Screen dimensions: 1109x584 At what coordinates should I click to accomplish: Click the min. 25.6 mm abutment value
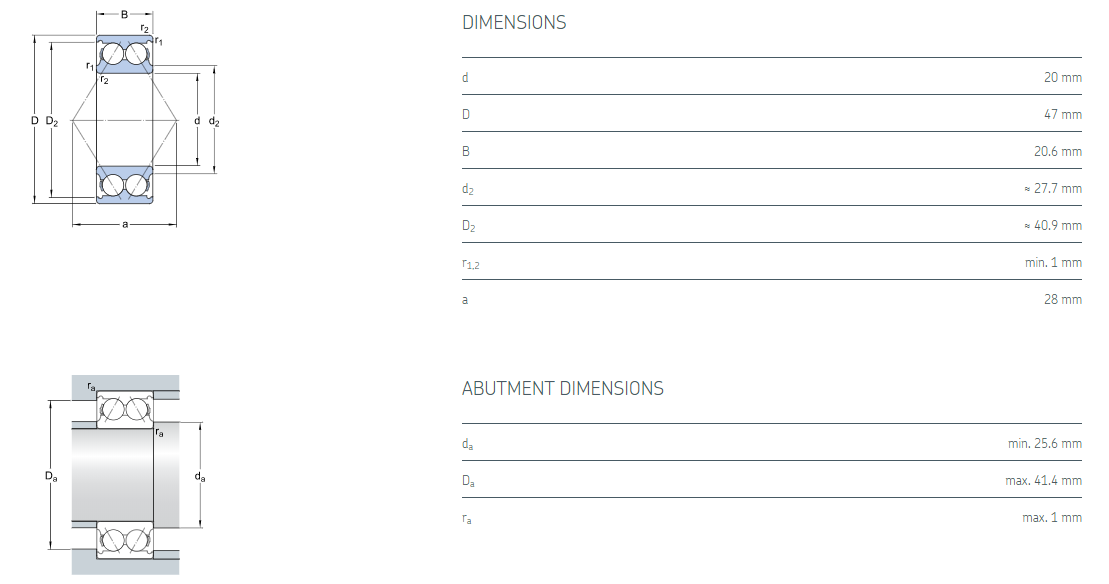[1045, 443]
